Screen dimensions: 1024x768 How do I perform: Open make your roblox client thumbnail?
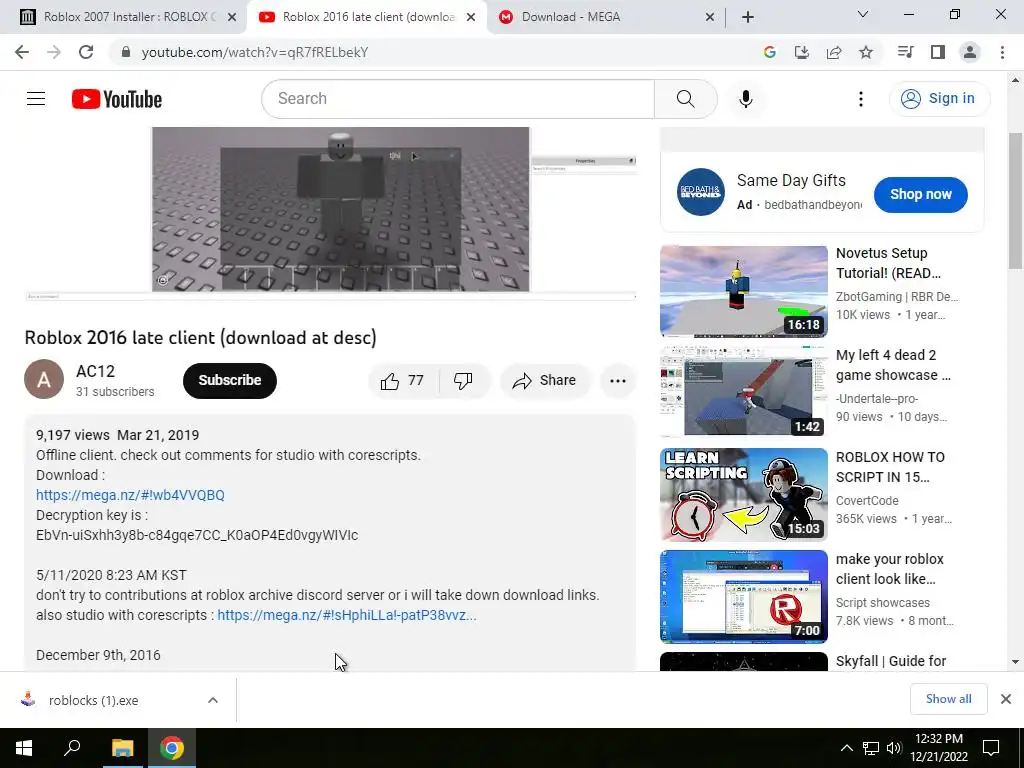(744, 596)
